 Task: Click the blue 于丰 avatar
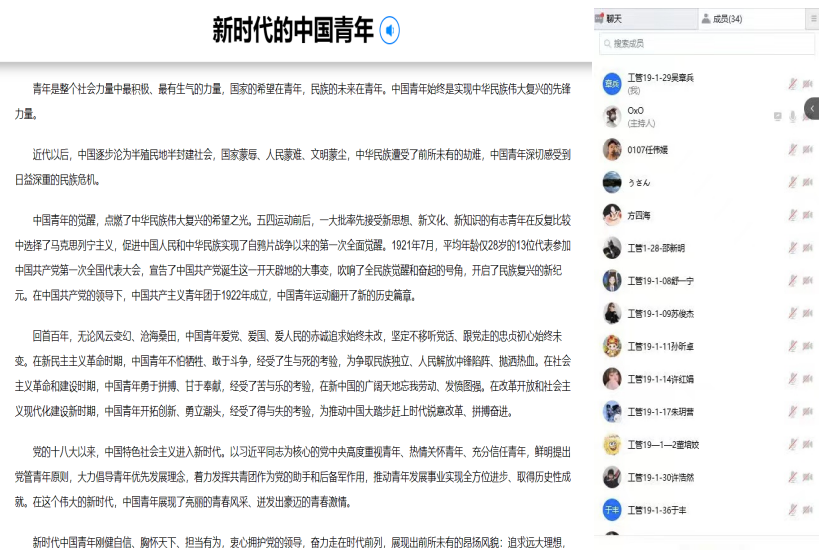point(612,510)
